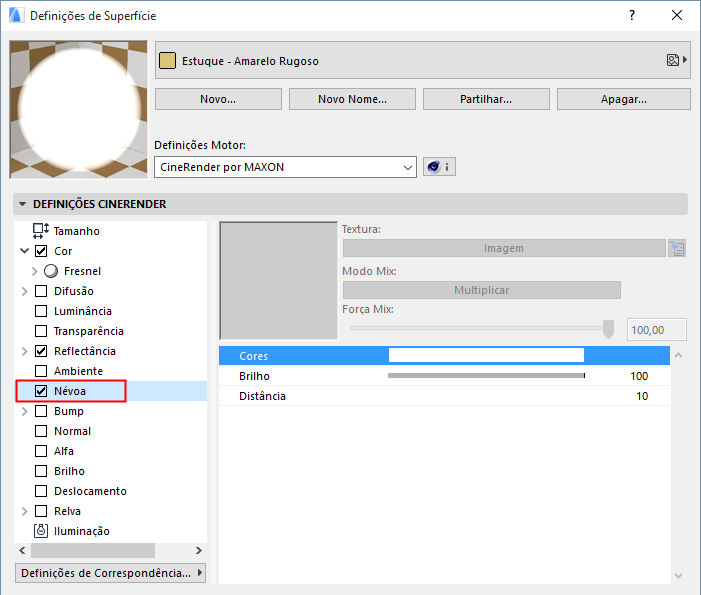701x595 pixels.
Task: Expand the Relva tree node
Action: 25,511
